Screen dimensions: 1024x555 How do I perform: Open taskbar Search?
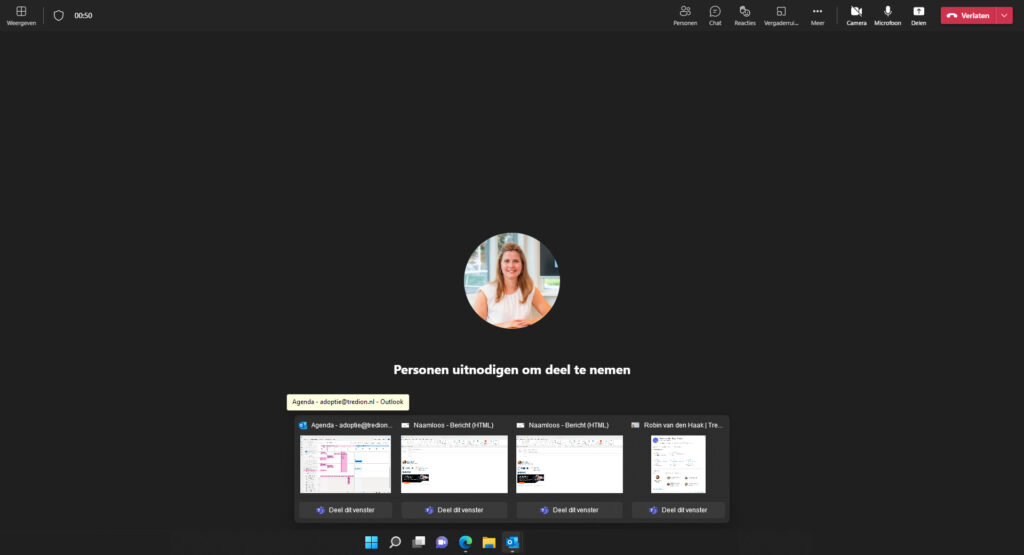[395, 542]
